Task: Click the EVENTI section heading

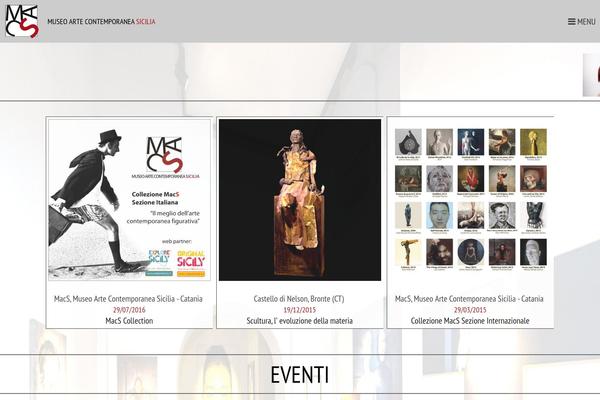Action: click(300, 375)
